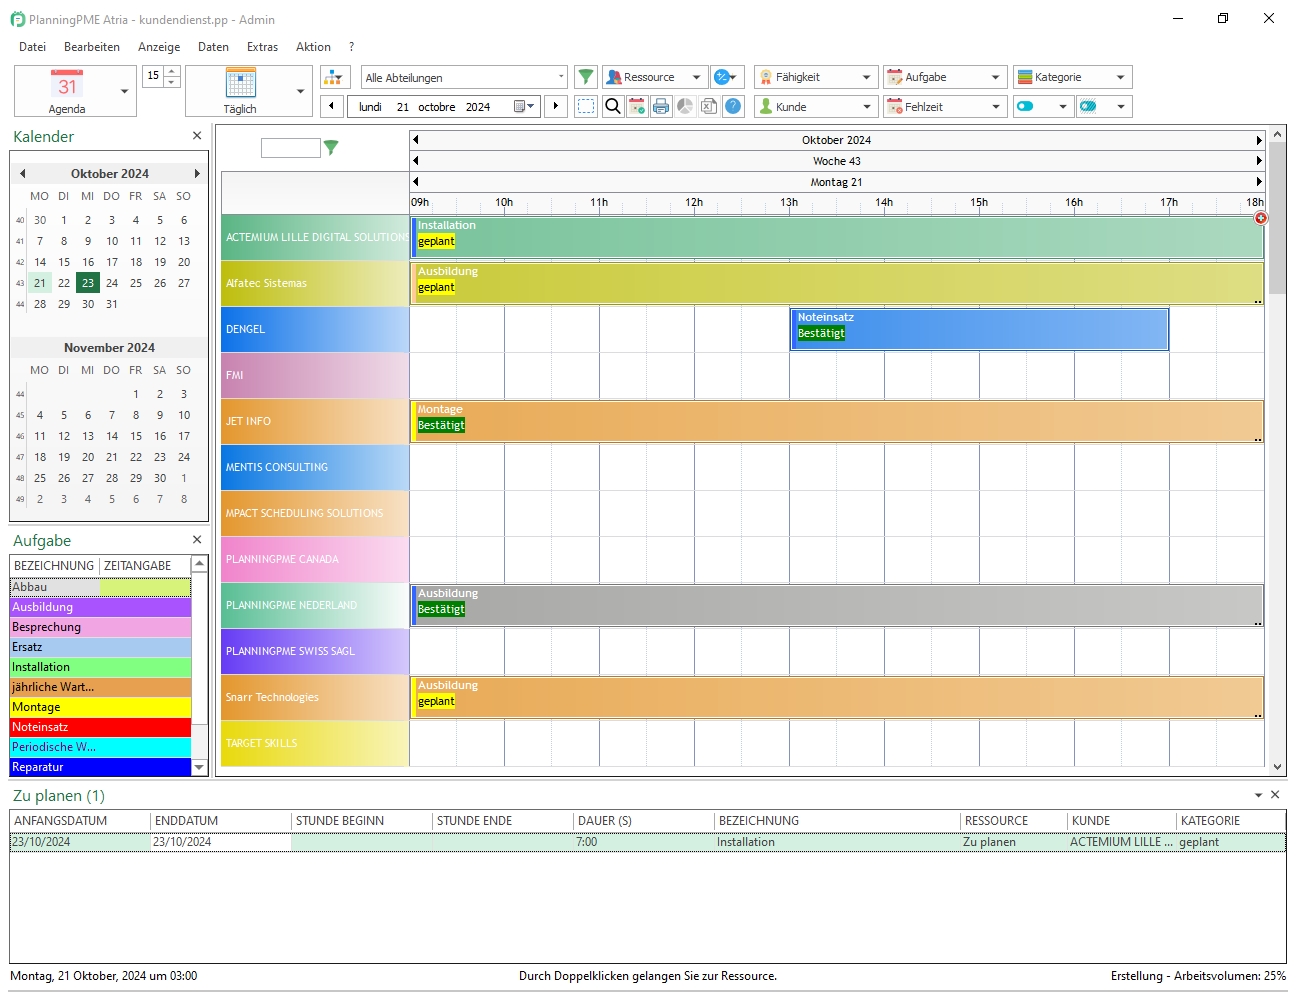The image size is (1296, 992).
Task: Go to next day with the right arrow
Action: click(556, 106)
